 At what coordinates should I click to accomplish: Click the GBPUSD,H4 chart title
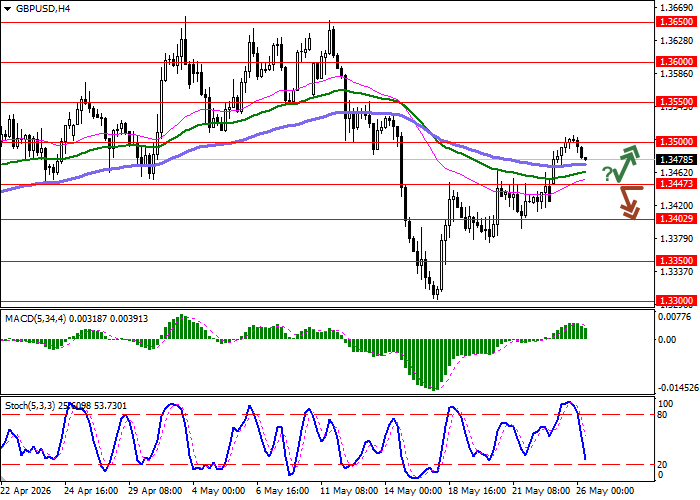(x=43, y=8)
